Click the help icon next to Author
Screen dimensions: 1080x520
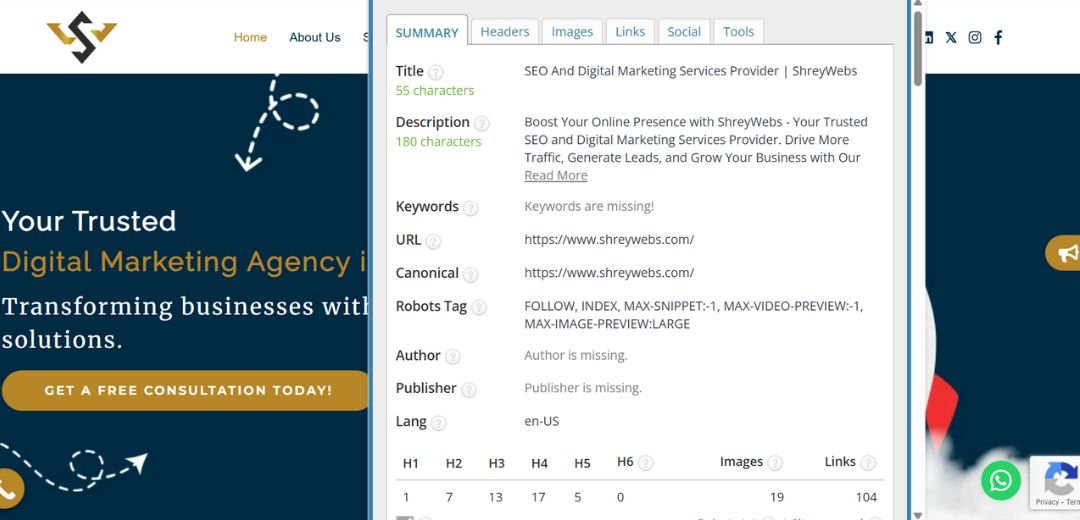(452, 357)
